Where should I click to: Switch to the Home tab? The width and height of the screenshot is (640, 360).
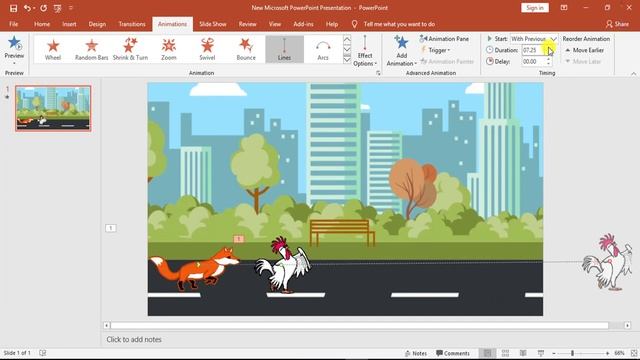[42, 24]
